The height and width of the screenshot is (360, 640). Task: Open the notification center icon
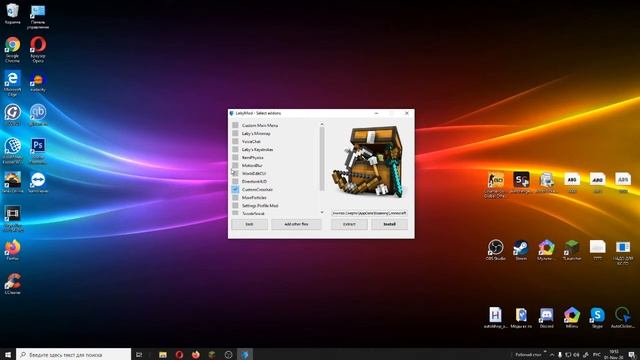632,355
